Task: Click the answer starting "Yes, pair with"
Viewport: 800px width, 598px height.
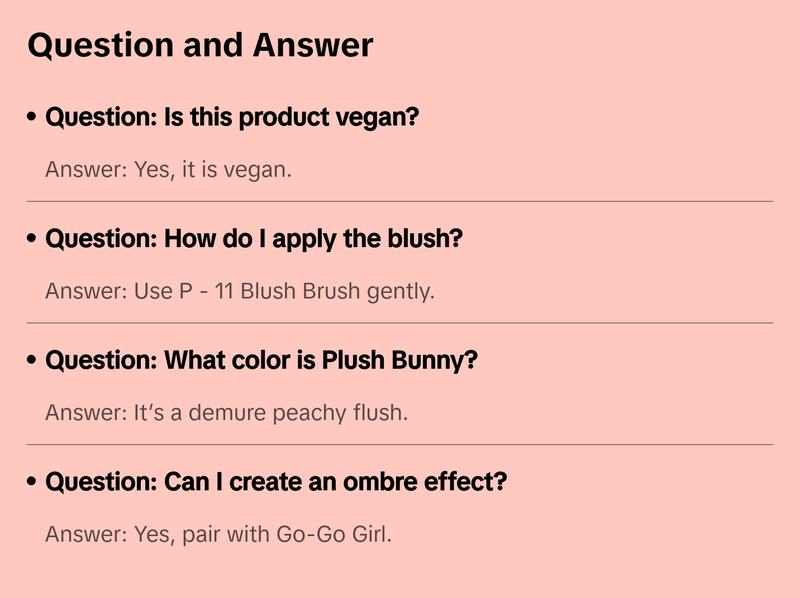Action: coord(218,534)
